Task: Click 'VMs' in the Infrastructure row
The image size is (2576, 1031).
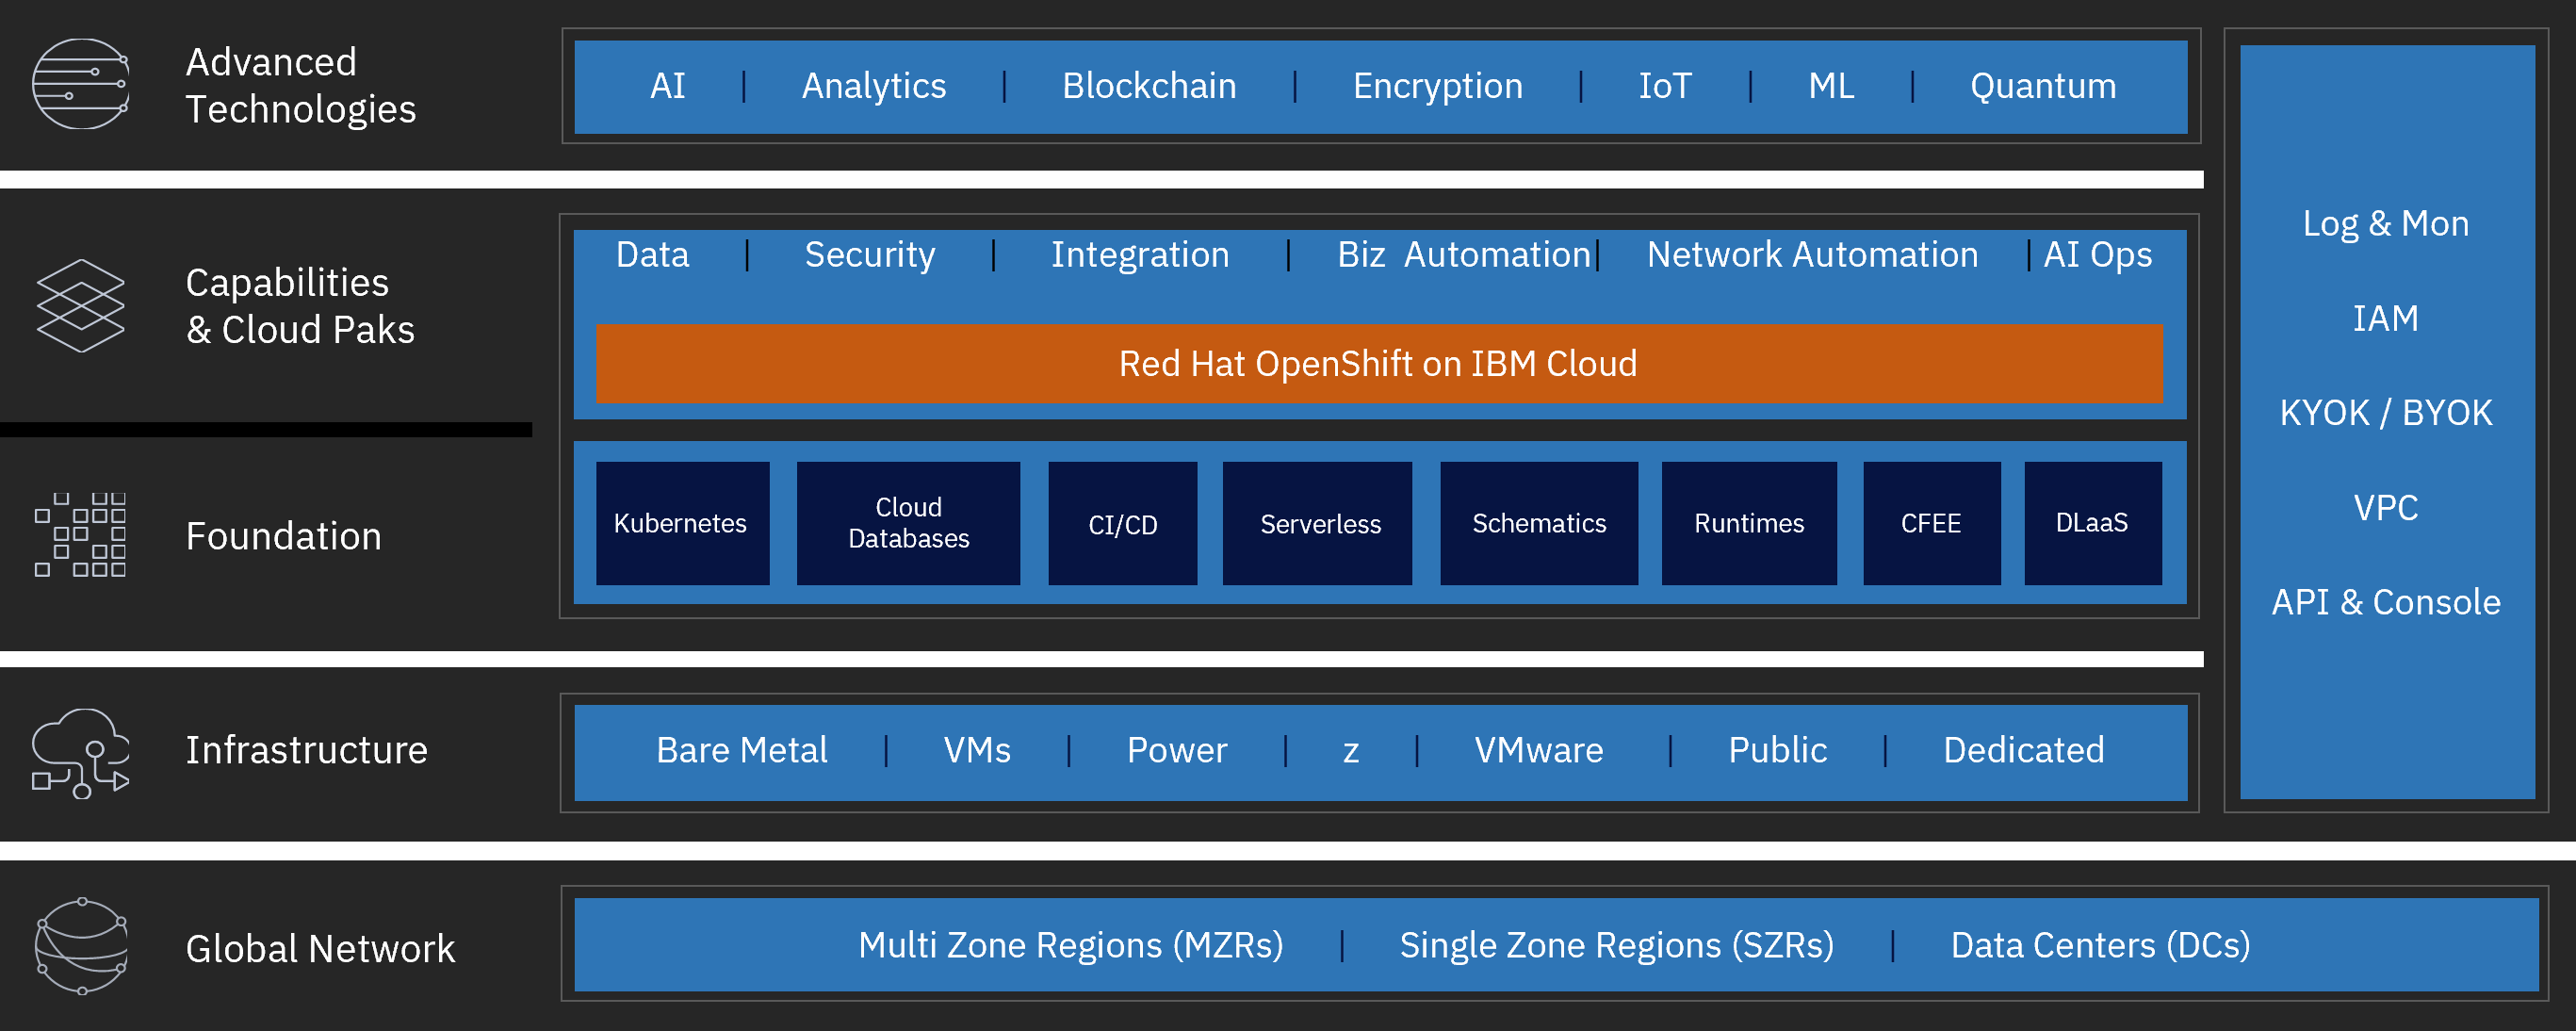Action: (977, 751)
